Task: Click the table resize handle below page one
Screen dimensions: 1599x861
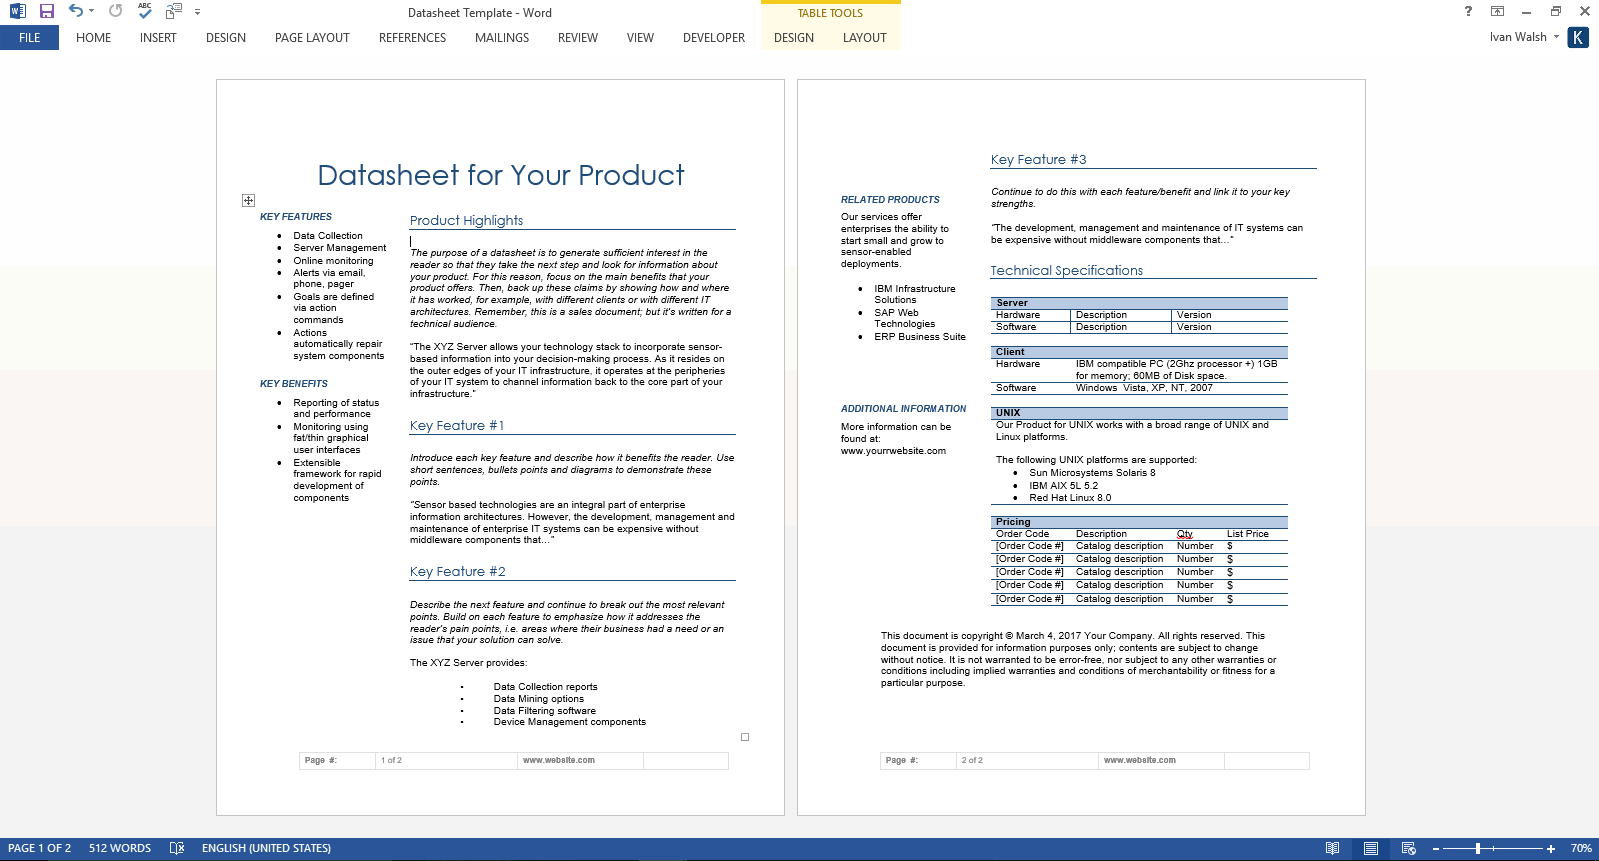Action: (745, 737)
